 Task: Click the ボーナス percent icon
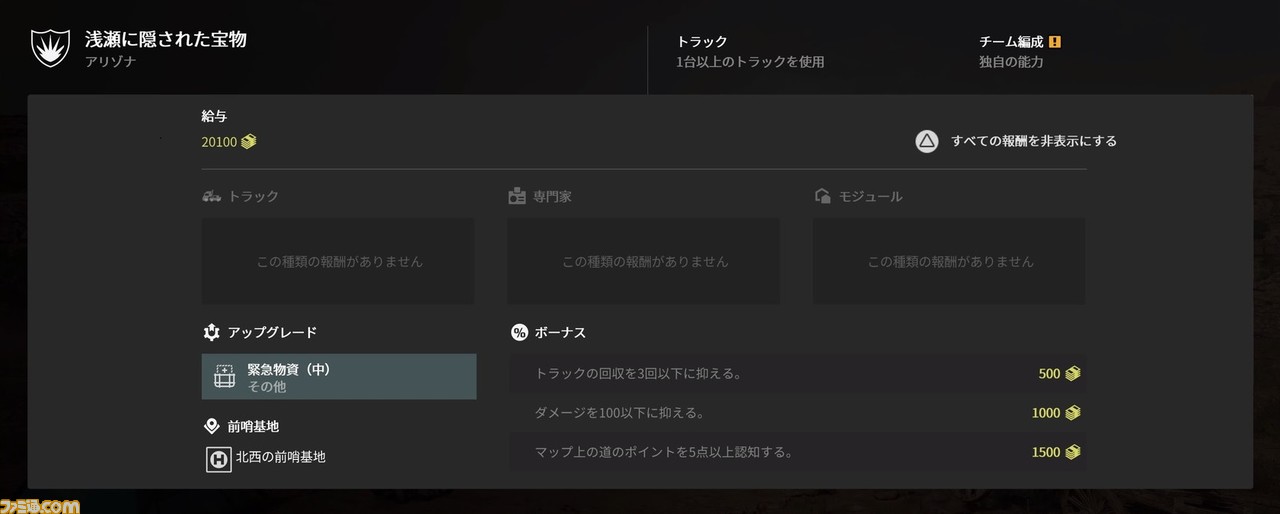519,332
